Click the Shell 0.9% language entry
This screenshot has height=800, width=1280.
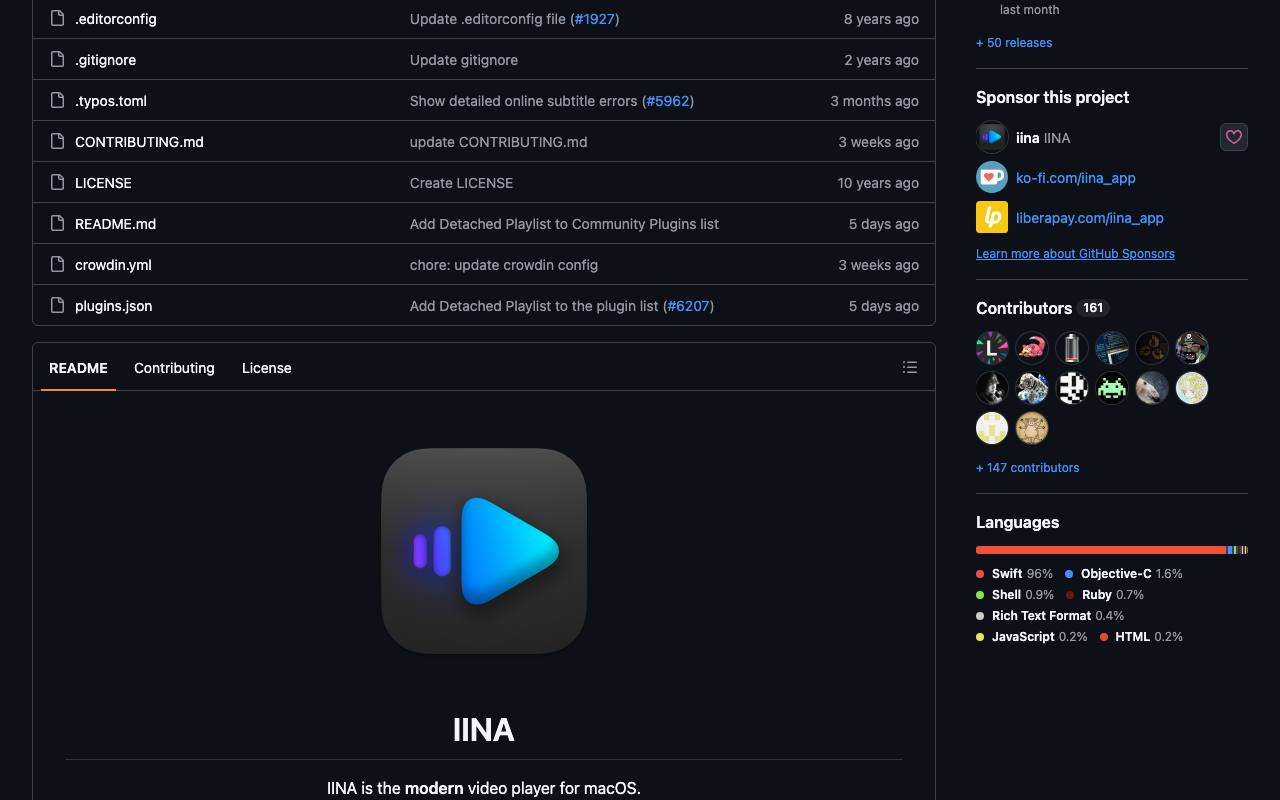pos(1015,594)
